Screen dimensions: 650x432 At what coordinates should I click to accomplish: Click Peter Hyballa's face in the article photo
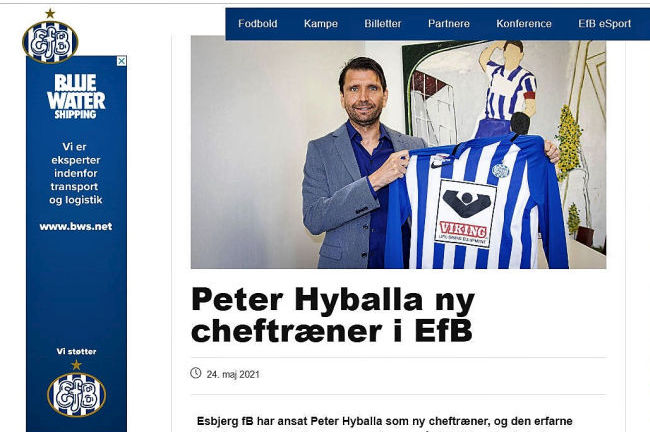click(363, 93)
